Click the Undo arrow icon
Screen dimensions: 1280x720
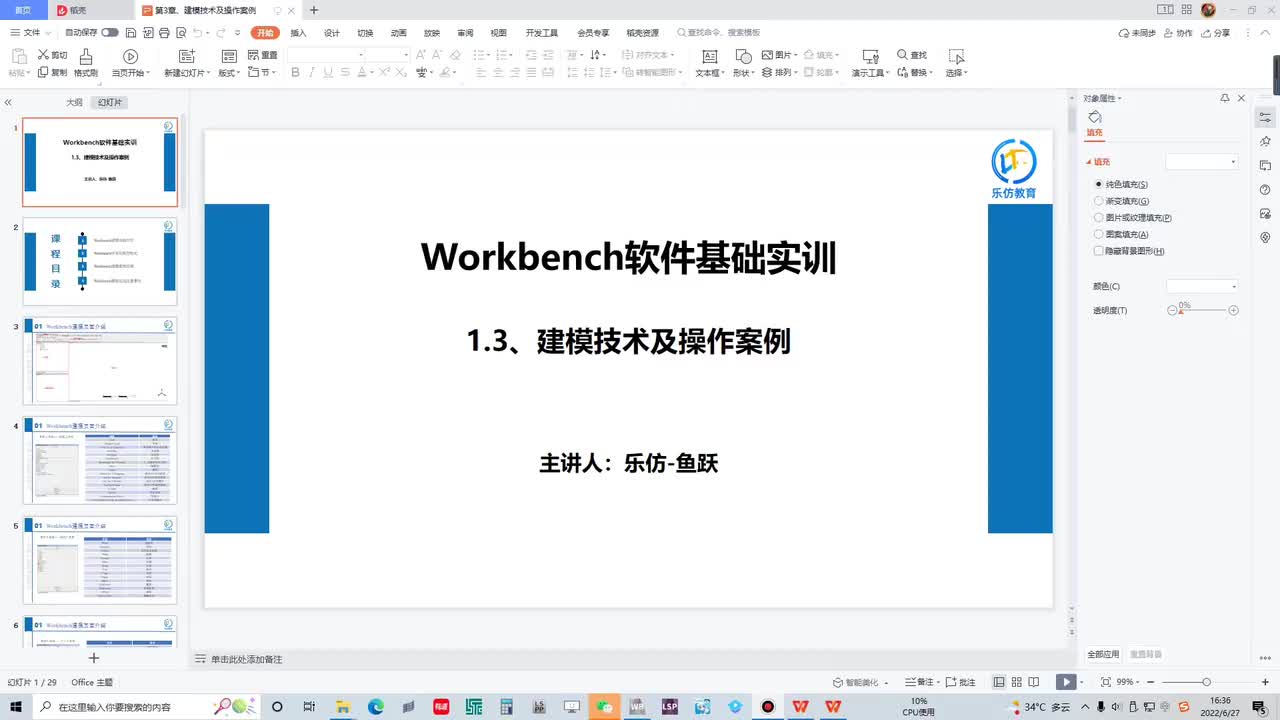197,33
